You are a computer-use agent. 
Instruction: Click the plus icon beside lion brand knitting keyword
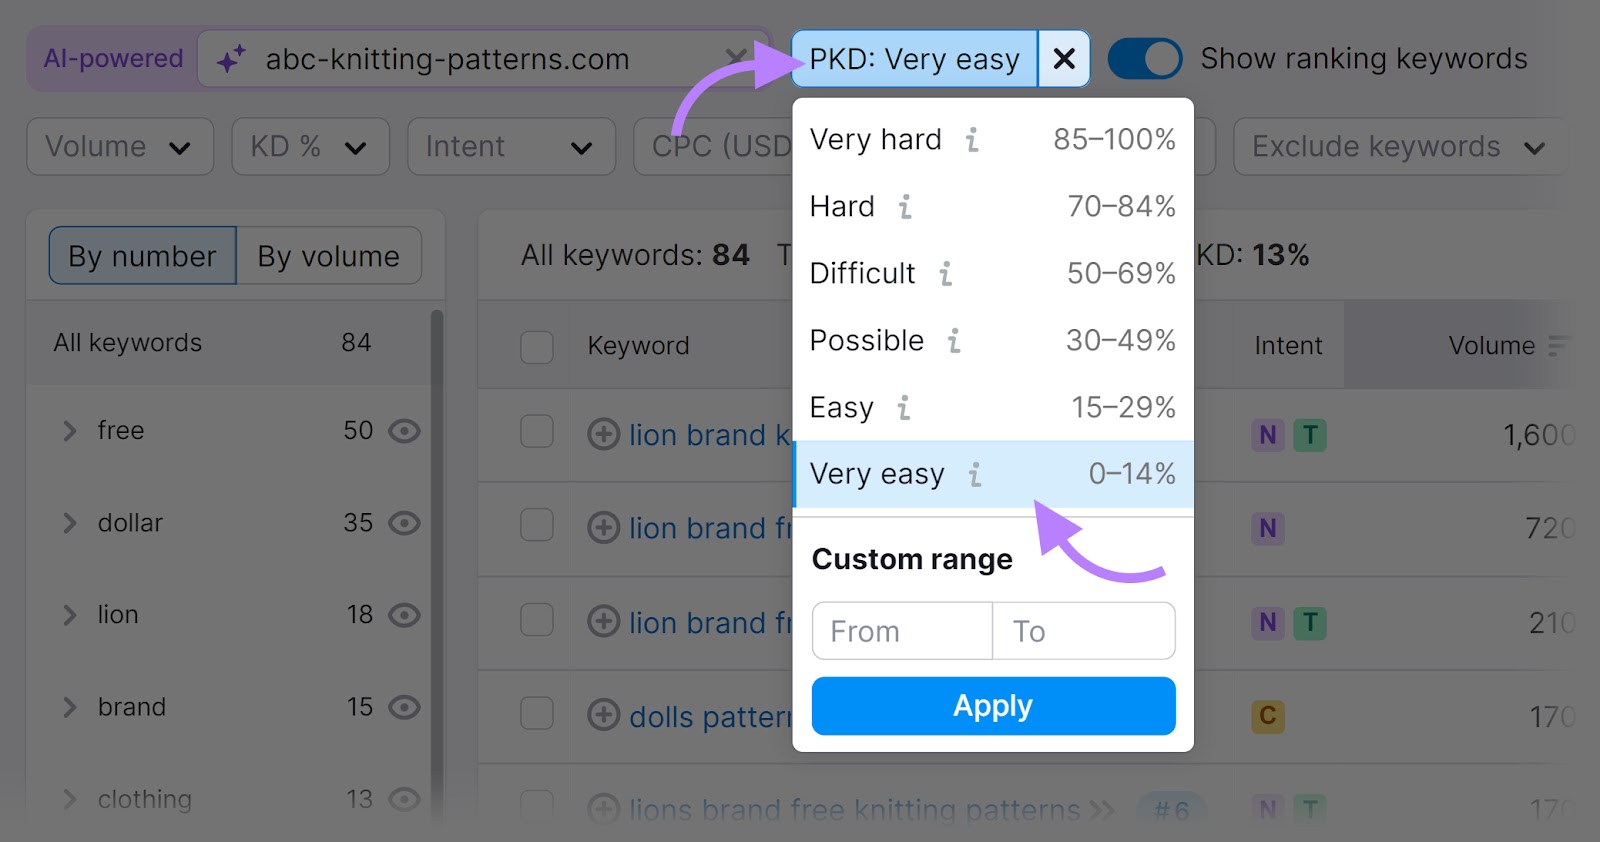pyautogui.click(x=604, y=434)
